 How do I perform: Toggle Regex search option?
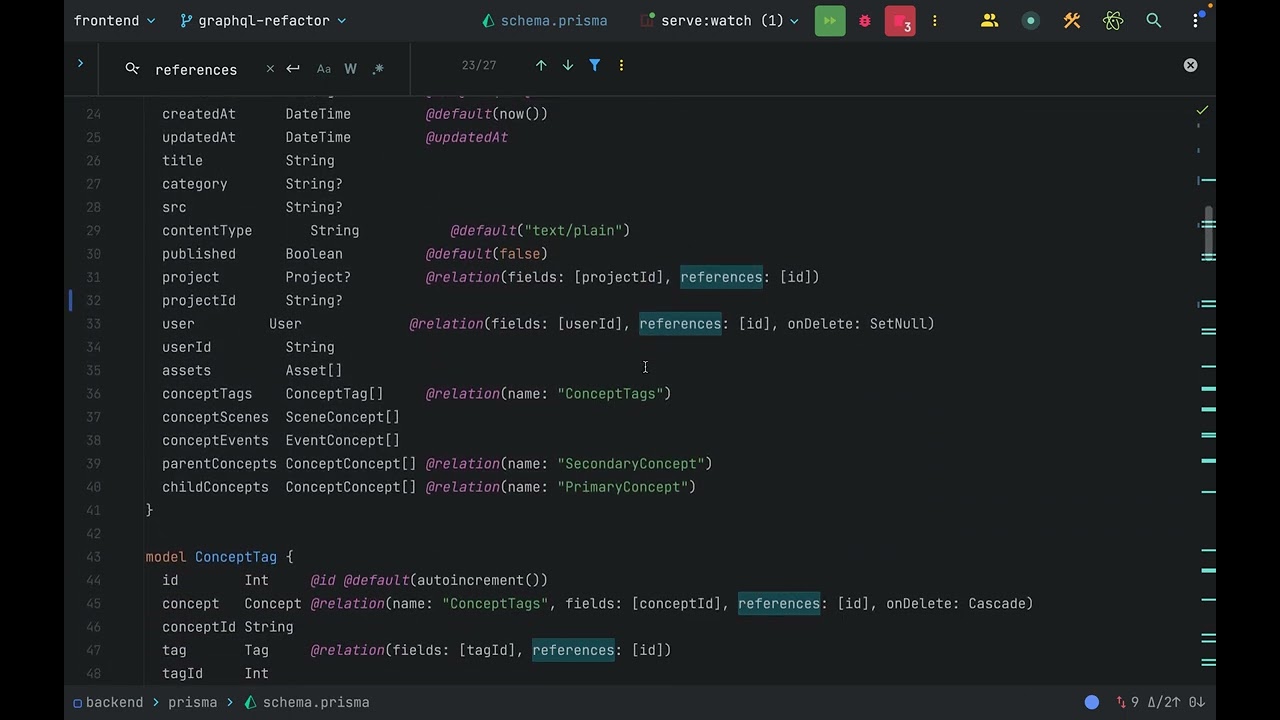[378, 69]
